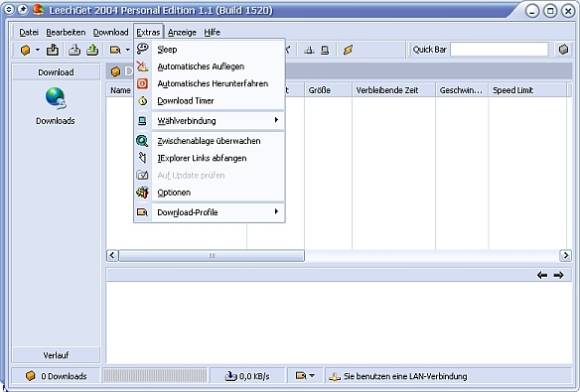Click the Optionen tools icon

(142, 192)
